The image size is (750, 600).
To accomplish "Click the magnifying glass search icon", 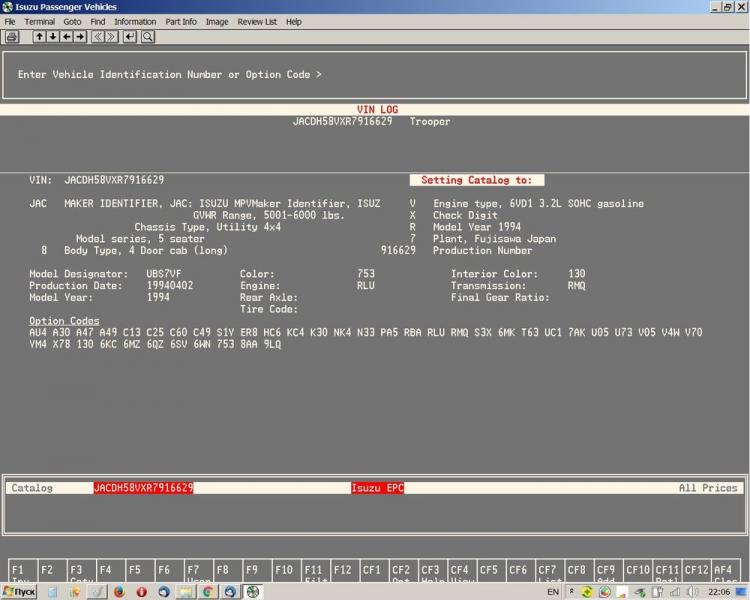I will click(148, 37).
